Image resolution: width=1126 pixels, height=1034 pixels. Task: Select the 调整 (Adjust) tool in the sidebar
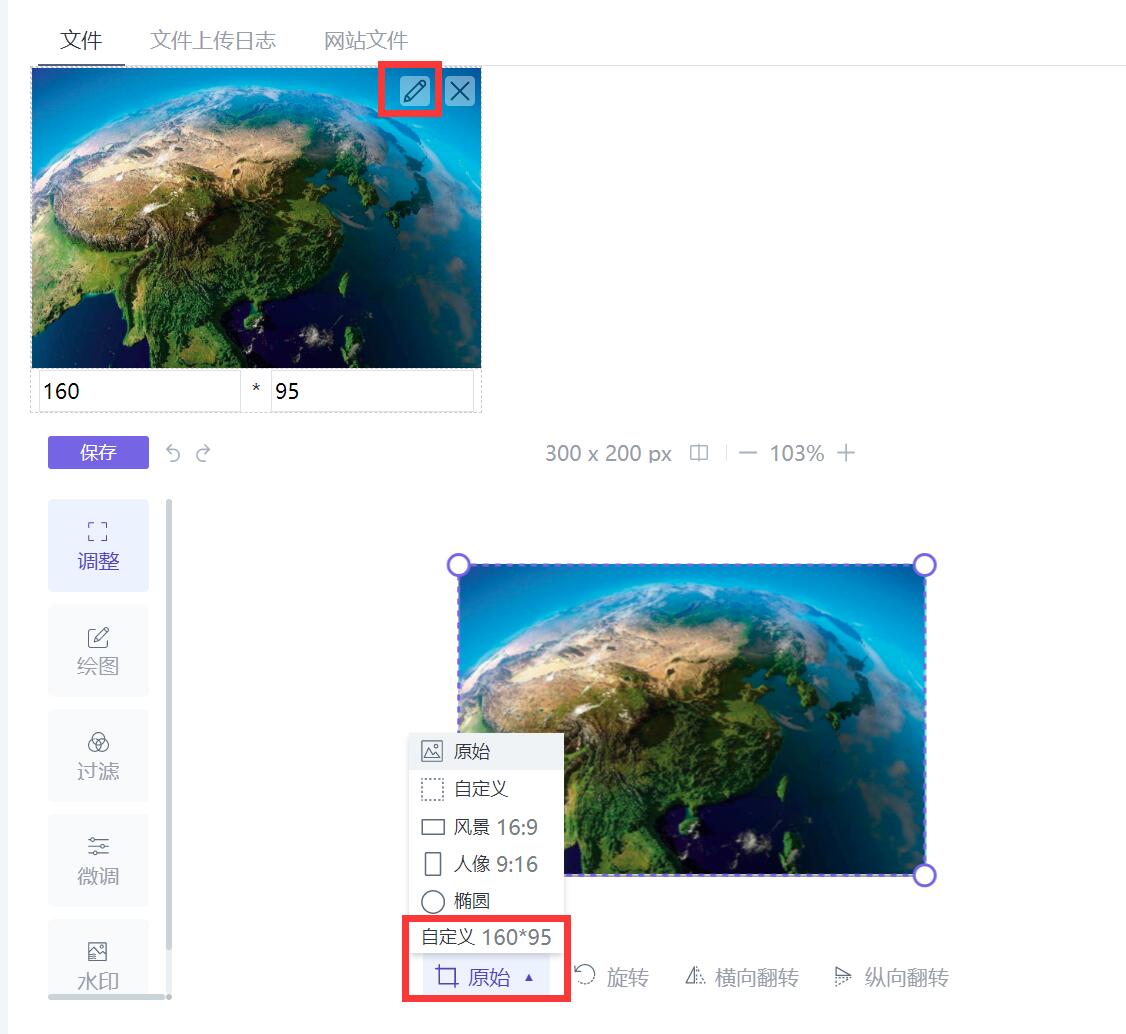point(97,545)
